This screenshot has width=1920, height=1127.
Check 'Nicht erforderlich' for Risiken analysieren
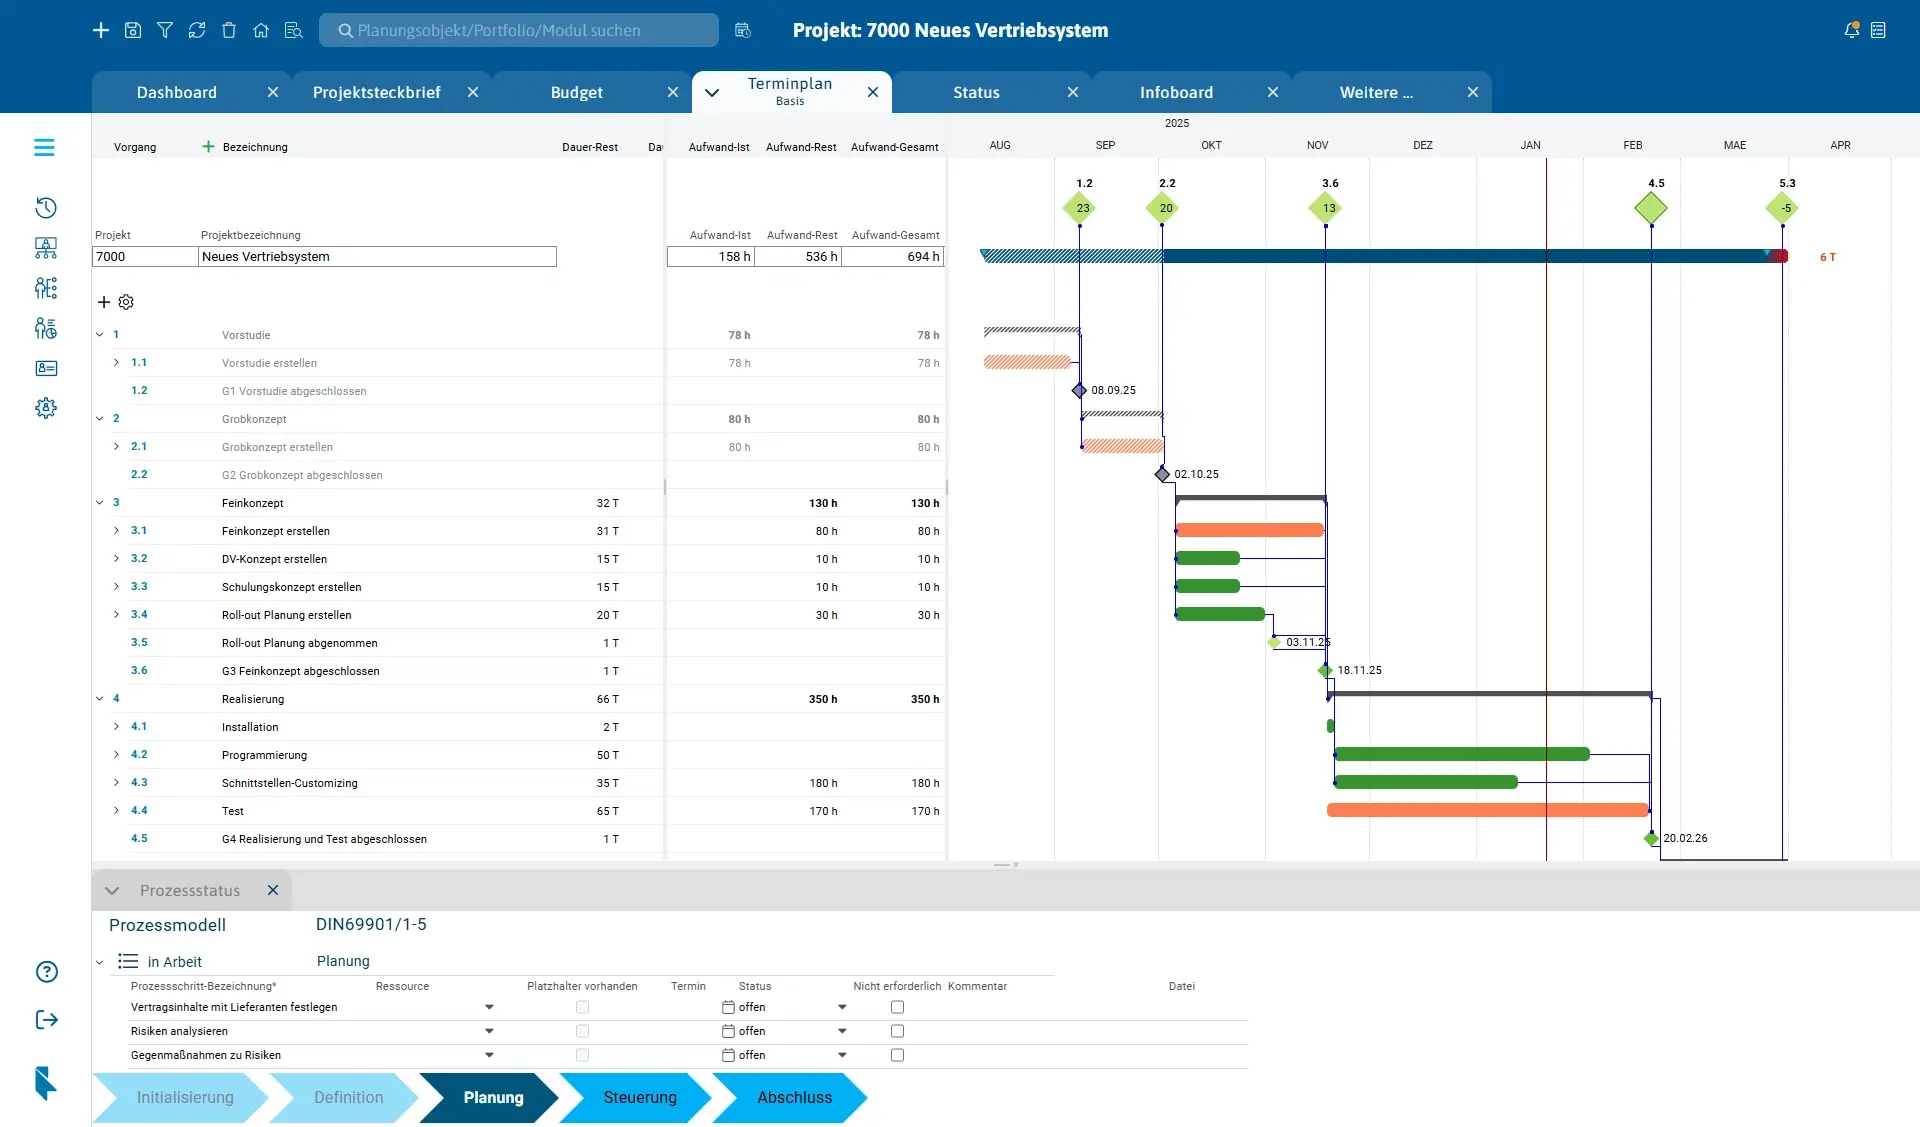[x=897, y=1031]
